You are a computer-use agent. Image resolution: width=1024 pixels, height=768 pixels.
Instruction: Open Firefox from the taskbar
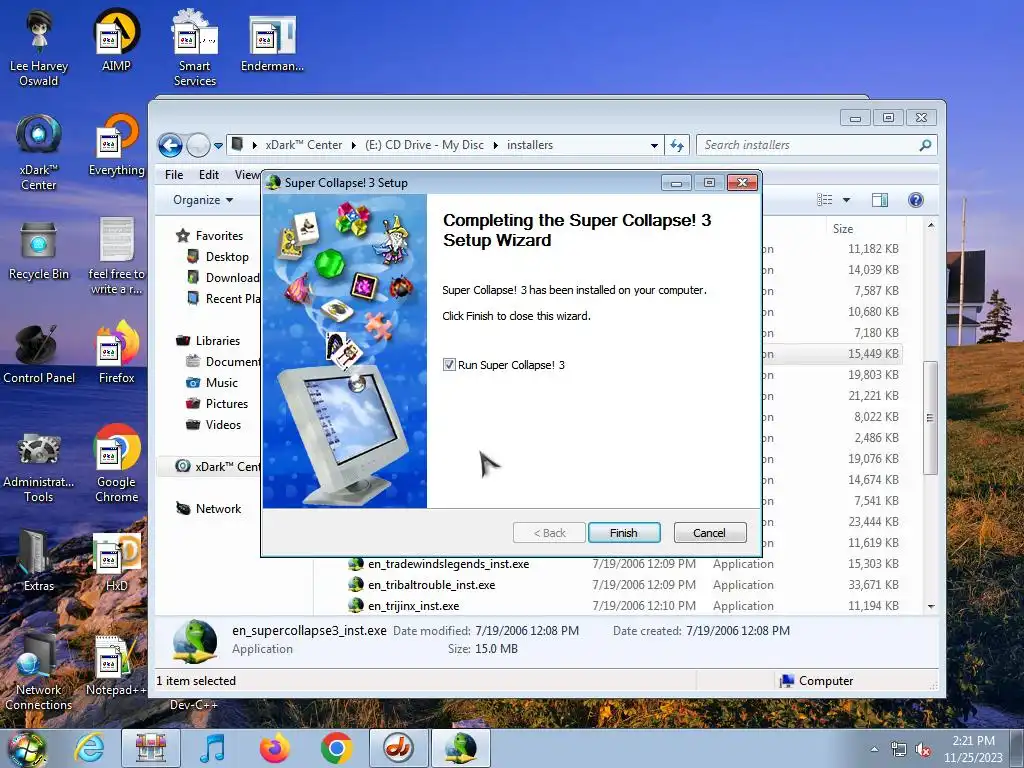coord(274,748)
